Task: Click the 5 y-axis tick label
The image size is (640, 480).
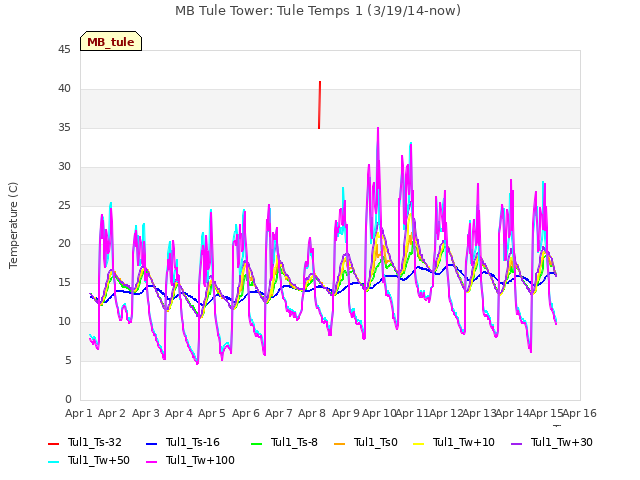Action: coord(68,361)
